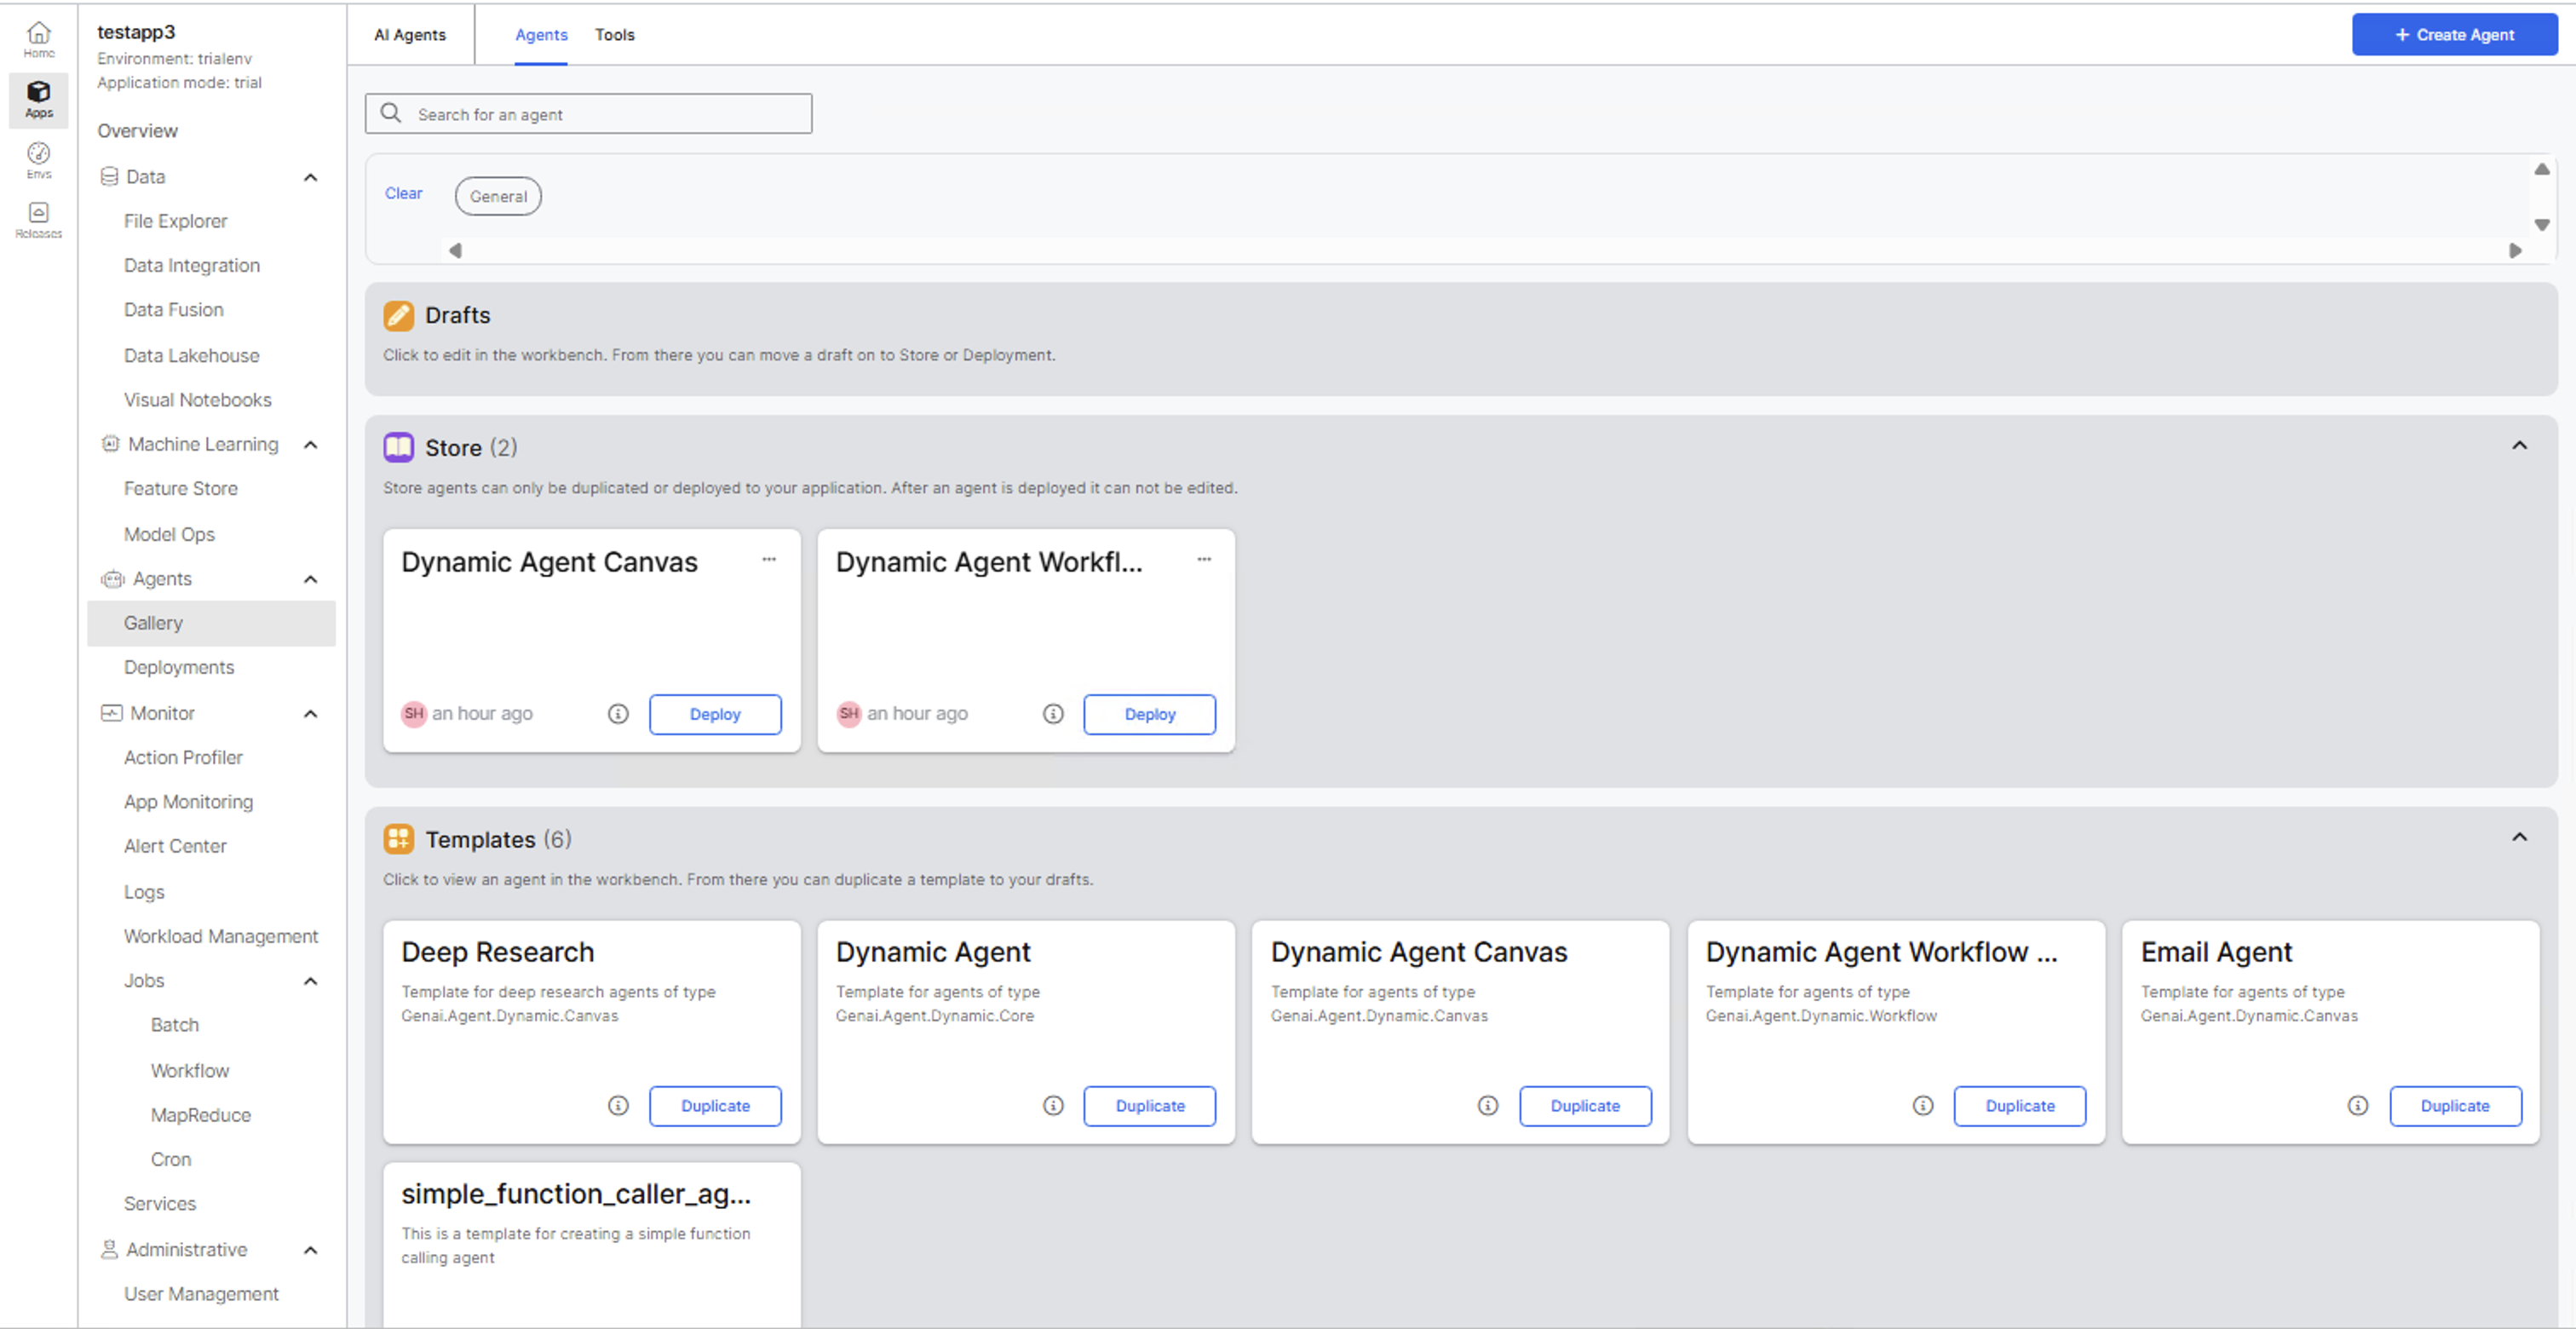Click the search magnifier icon
Viewport: 2576px width, 1329px height.
click(x=391, y=114)
